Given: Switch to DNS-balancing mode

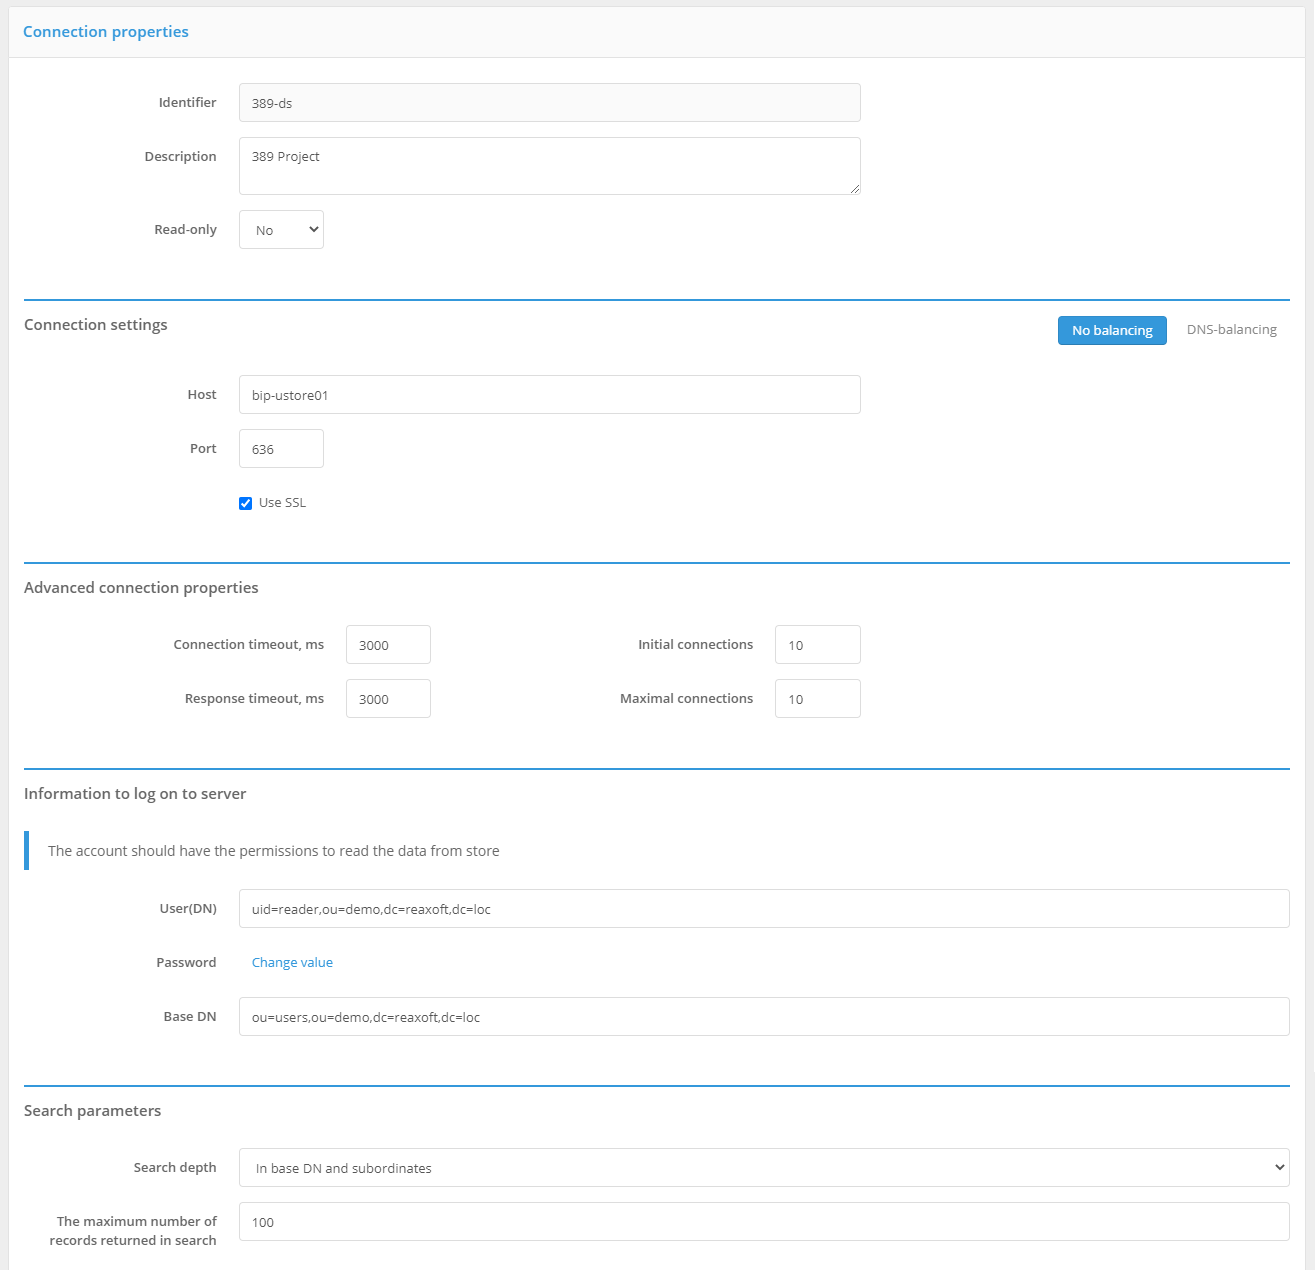Looking at the screenshot, I should click(1231, 330).
